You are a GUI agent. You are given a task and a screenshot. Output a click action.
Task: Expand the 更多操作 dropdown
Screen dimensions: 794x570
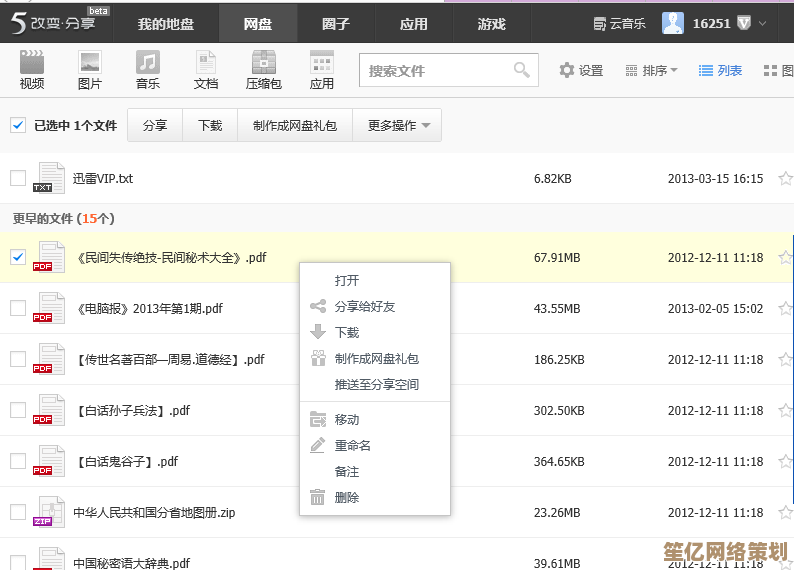point(398,125)
